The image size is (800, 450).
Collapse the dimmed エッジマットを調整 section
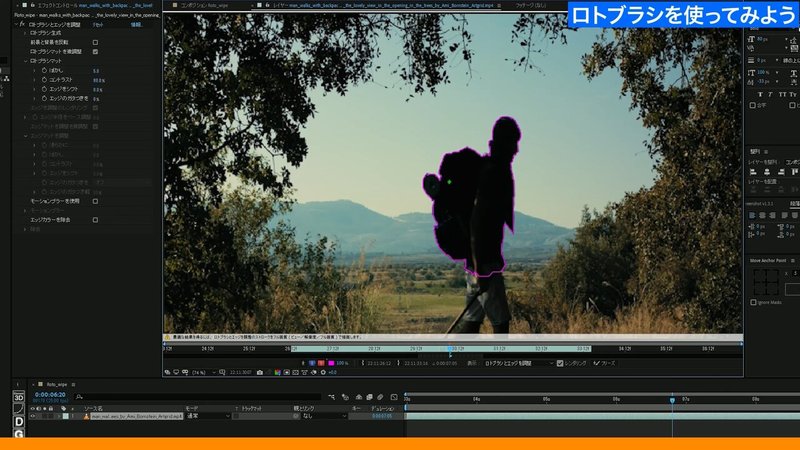pos(26,136)
